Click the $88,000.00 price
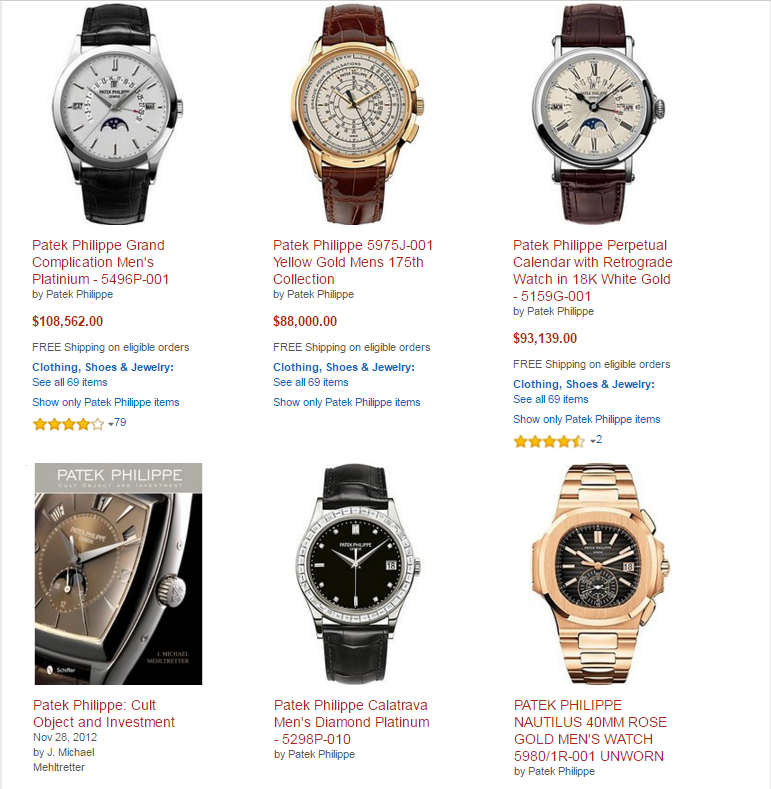This screenshot has width=771, height=789. [305, 321]
